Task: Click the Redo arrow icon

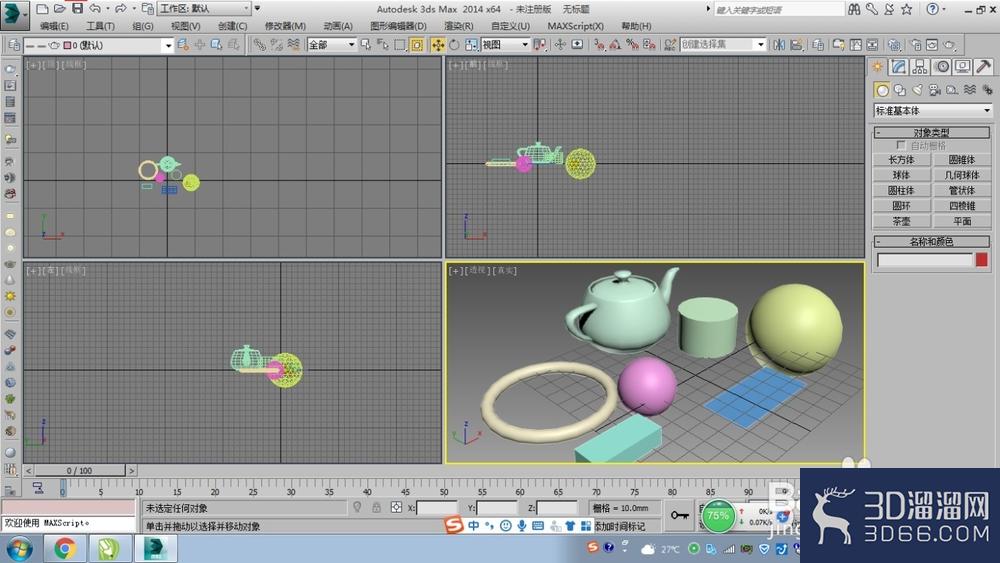Action: [121, 8]
